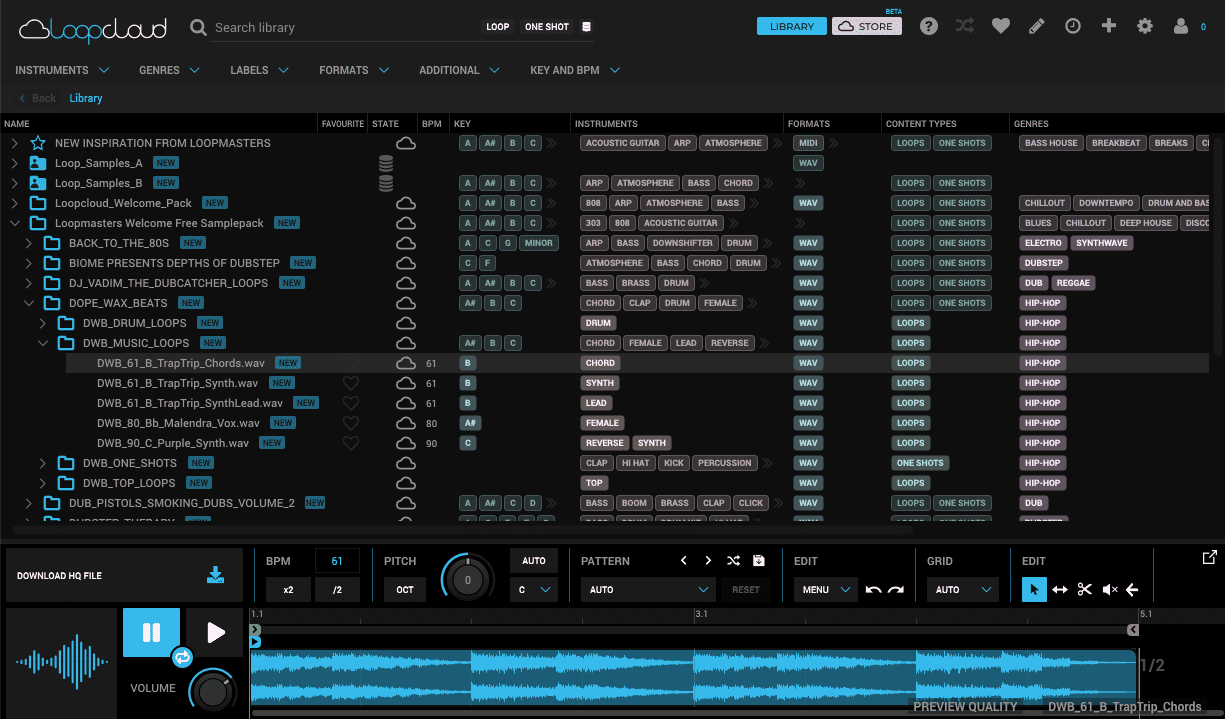Select the pointer tool in EDIT
The height and width of the screenshot is (719, 1225).
[x=1034, y=589]
